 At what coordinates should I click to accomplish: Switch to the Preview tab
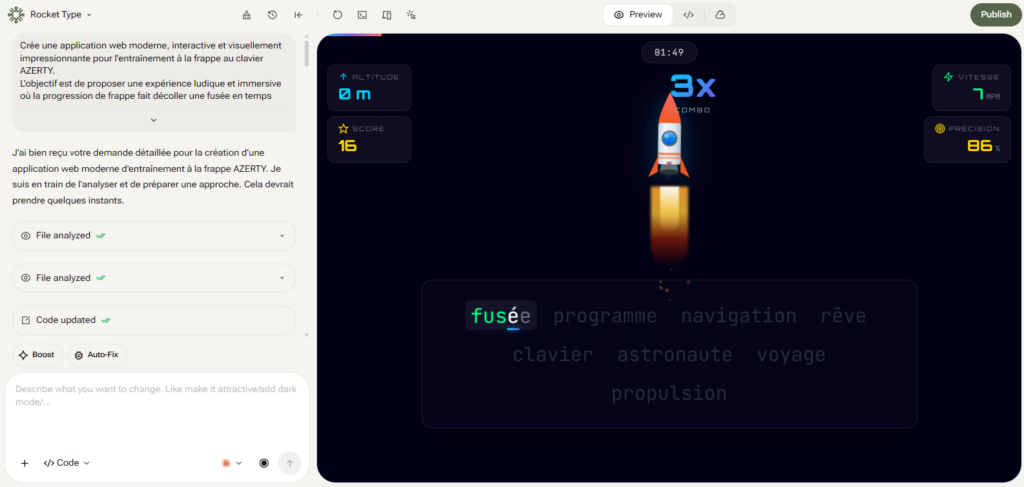click(x=638, y=14)
